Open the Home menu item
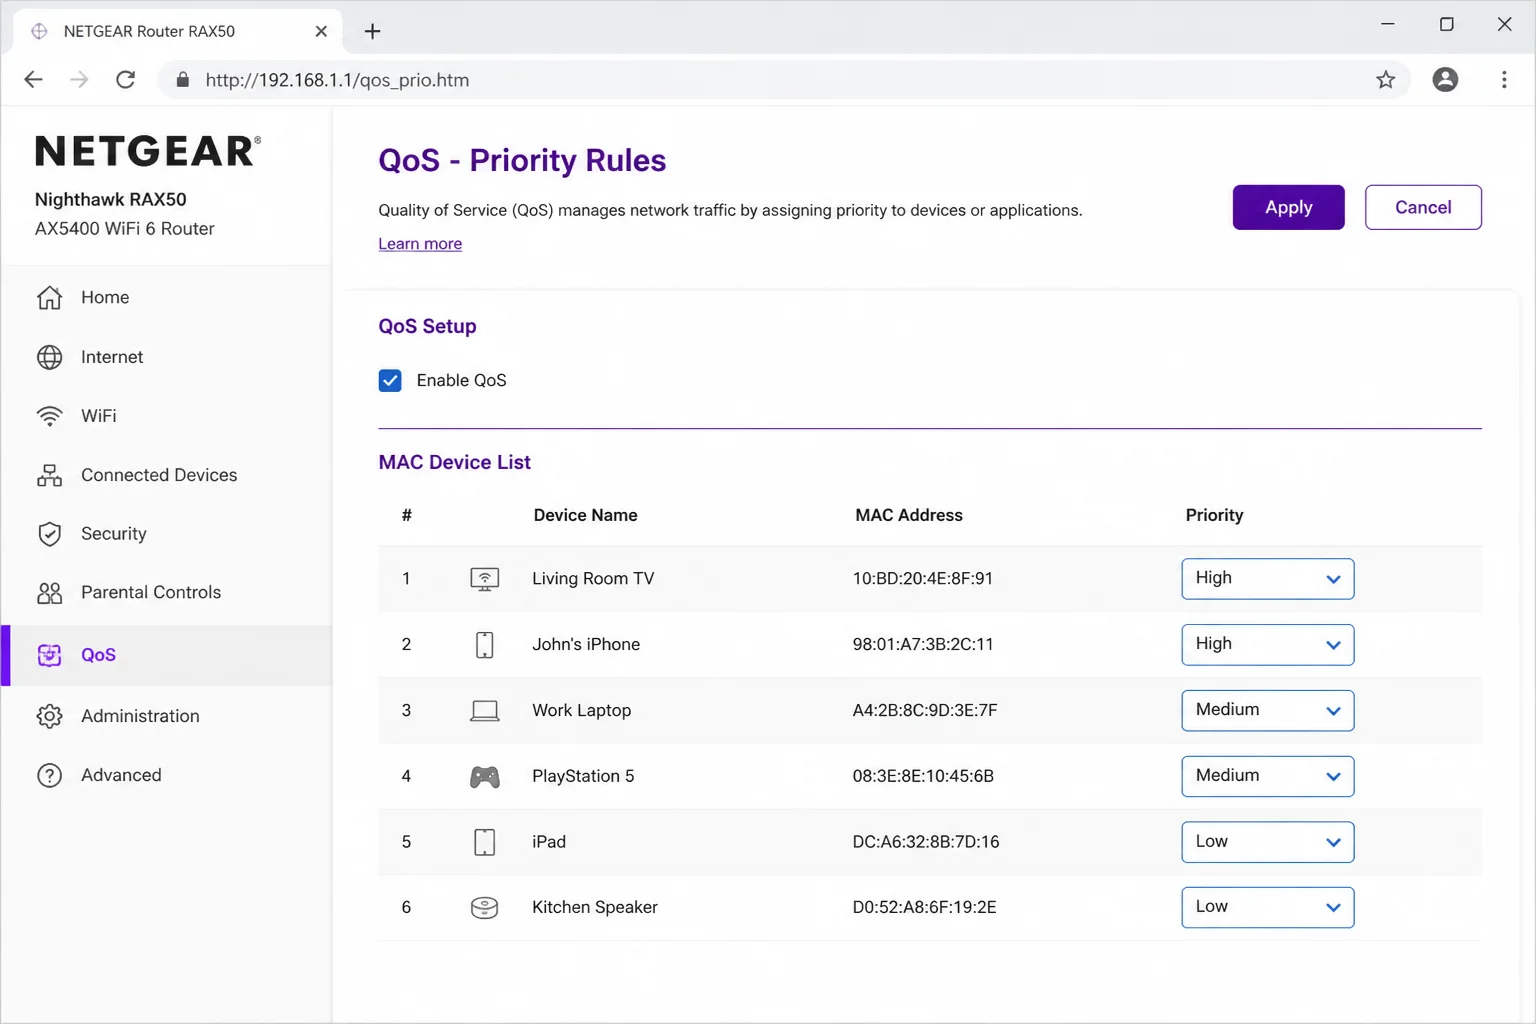This screenshot has width=1536, height=1024. click(166, 297)
